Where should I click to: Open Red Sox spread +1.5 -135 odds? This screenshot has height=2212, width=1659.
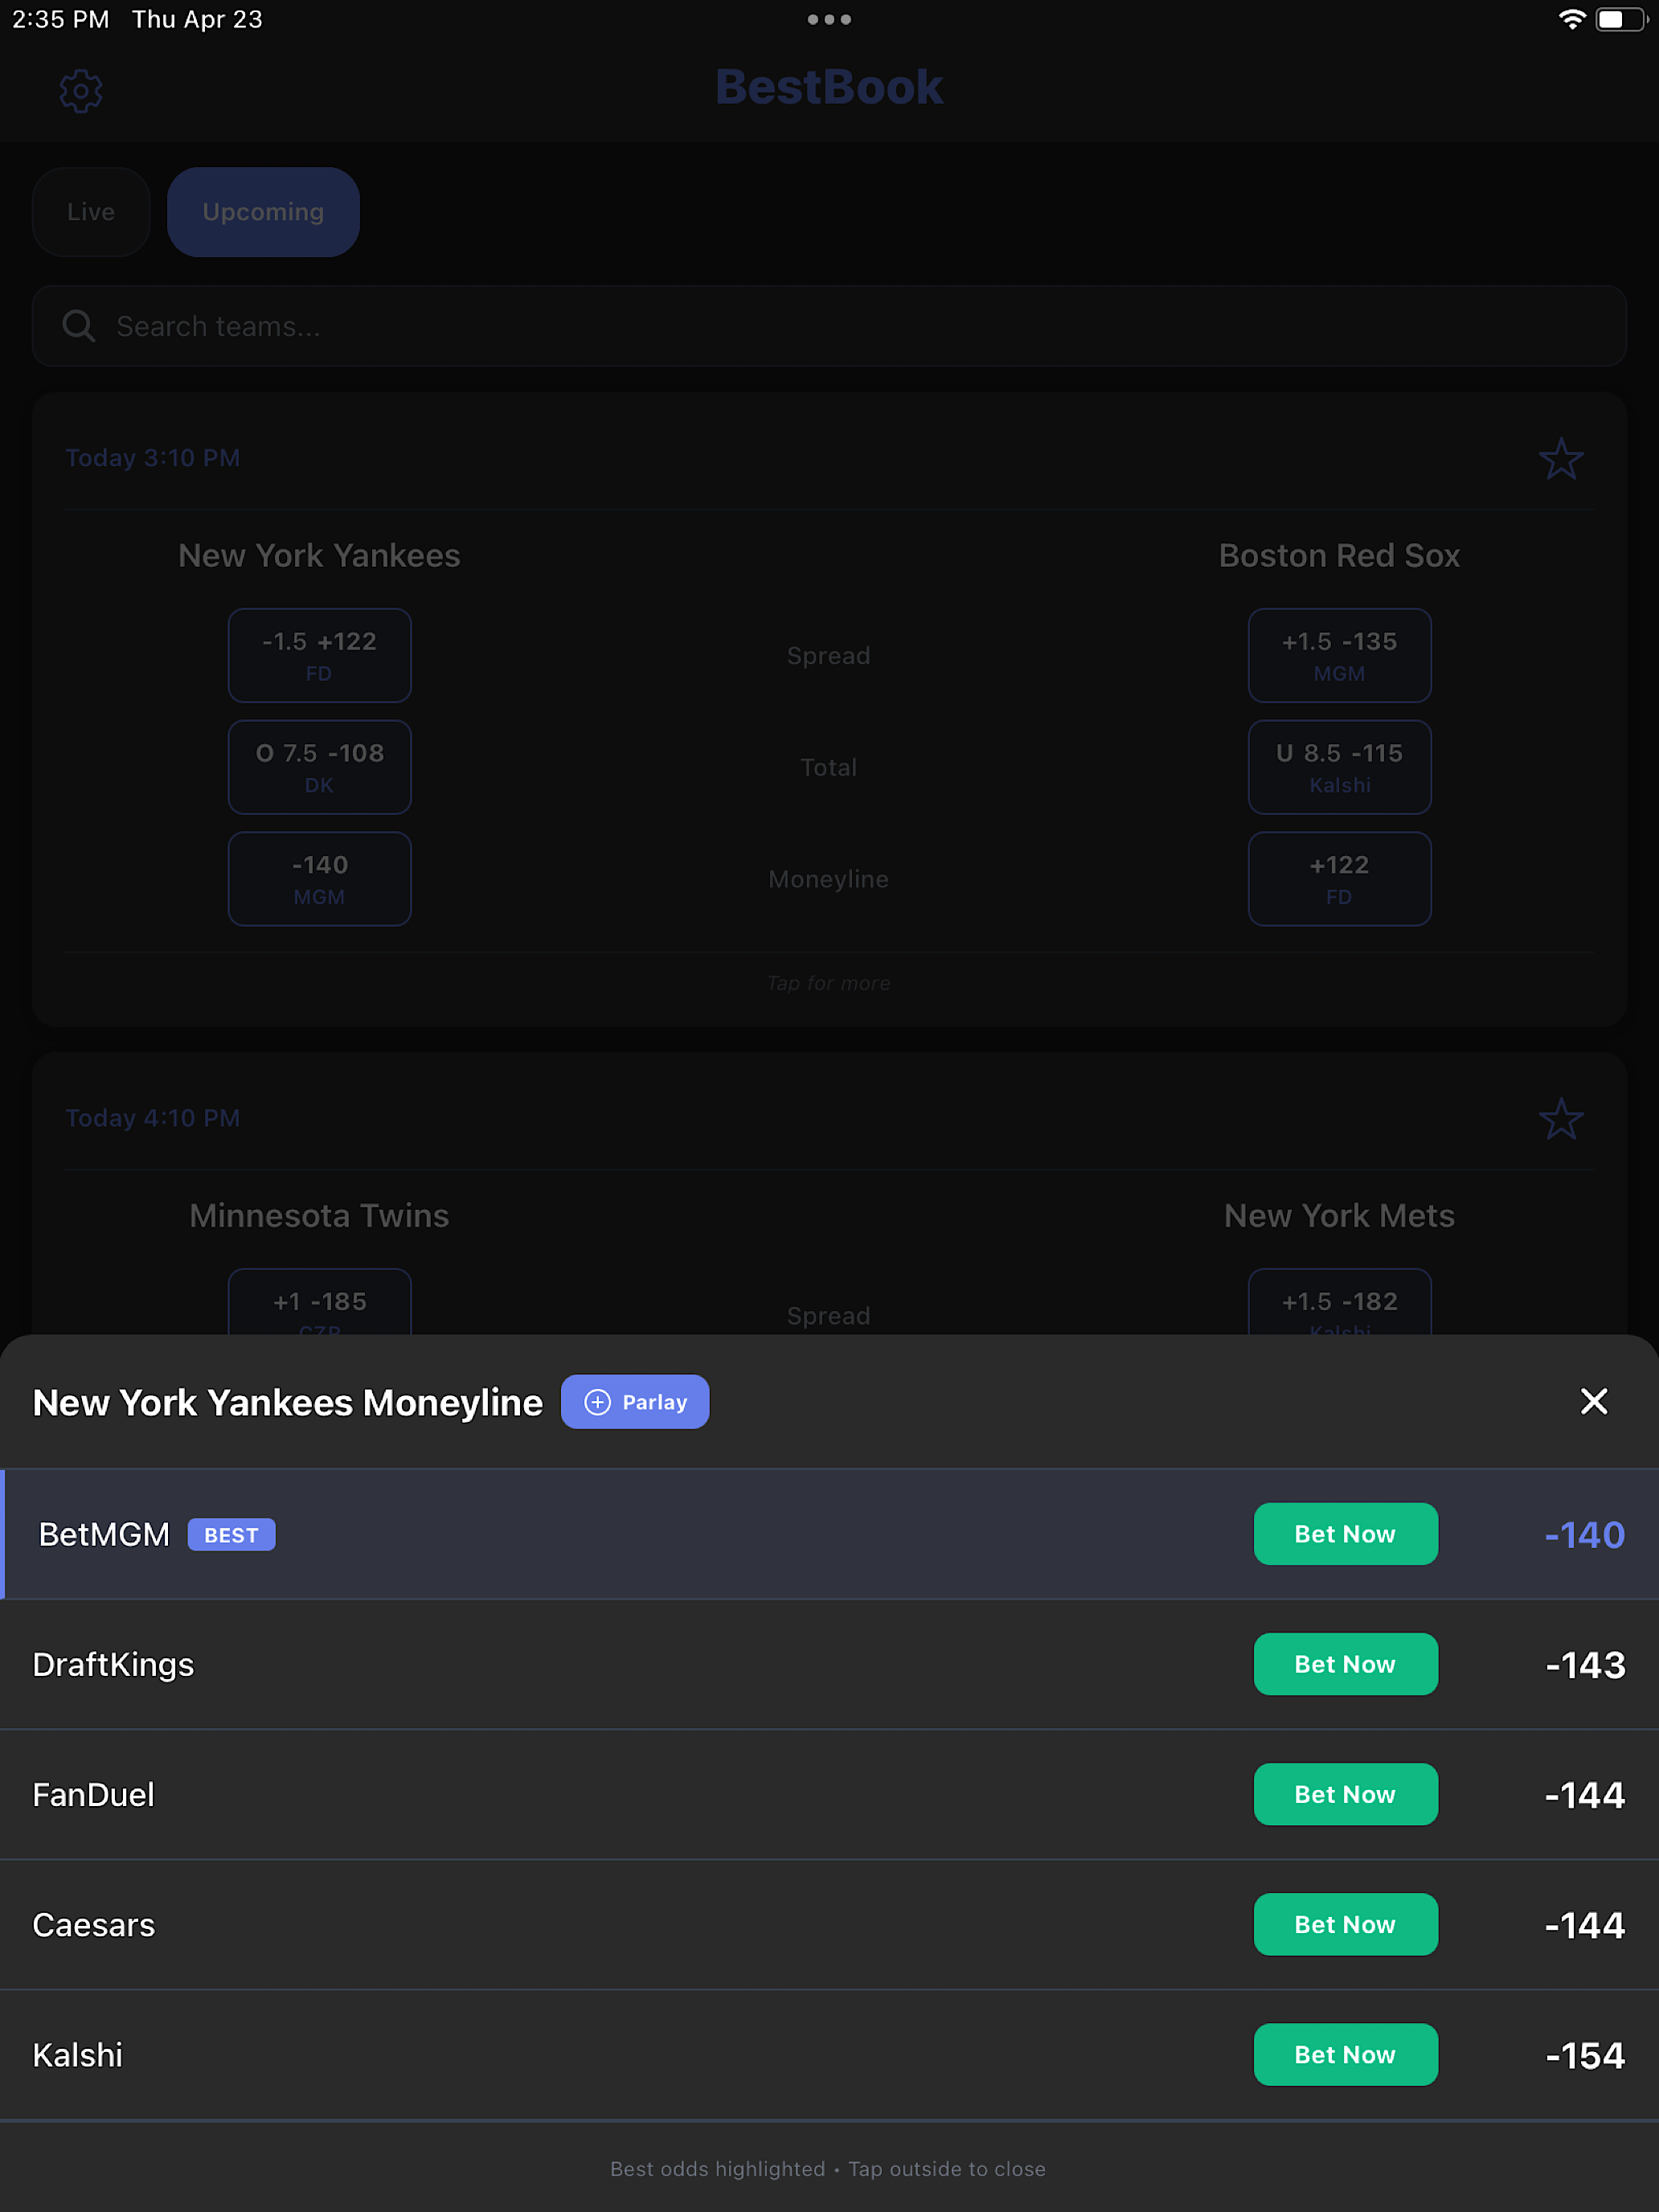click(1339, 655)
